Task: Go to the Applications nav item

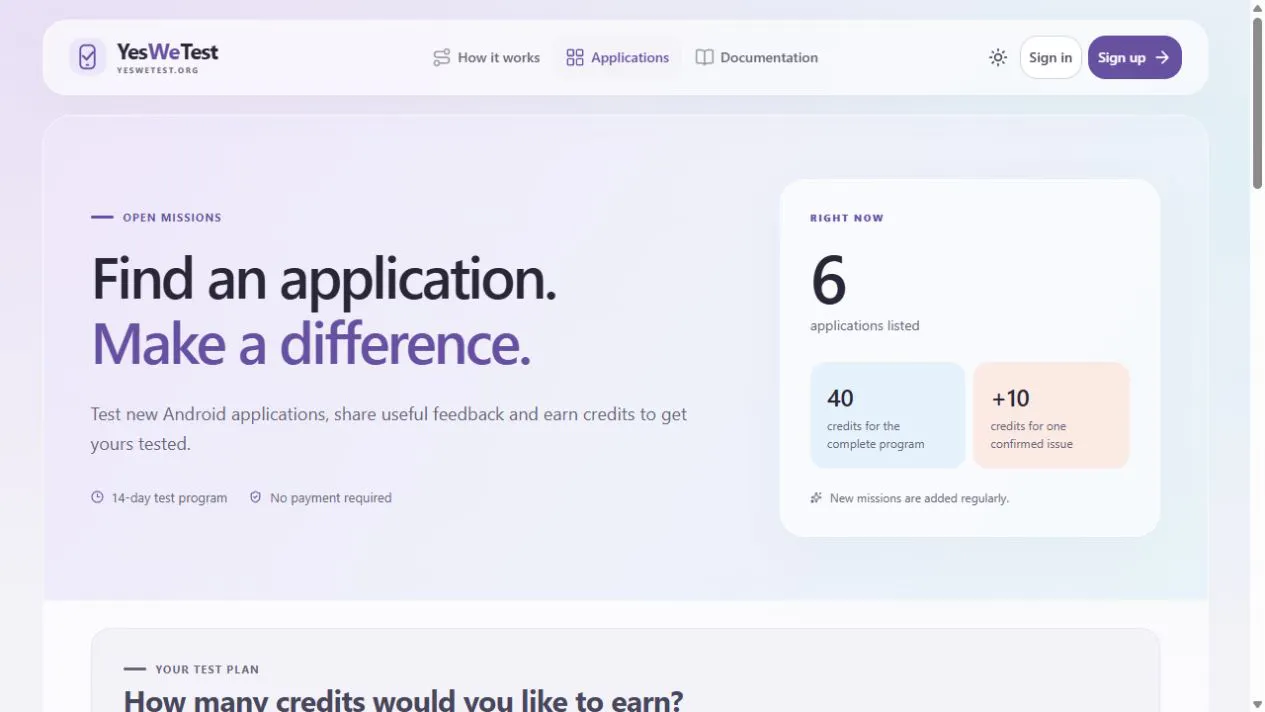Action: point(618,58)
